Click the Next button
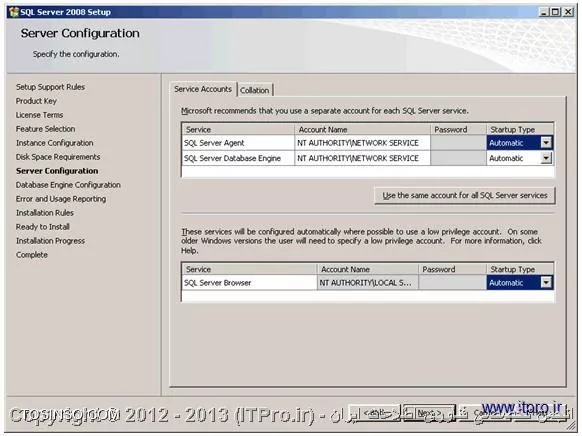 click(x=429, y=413)
